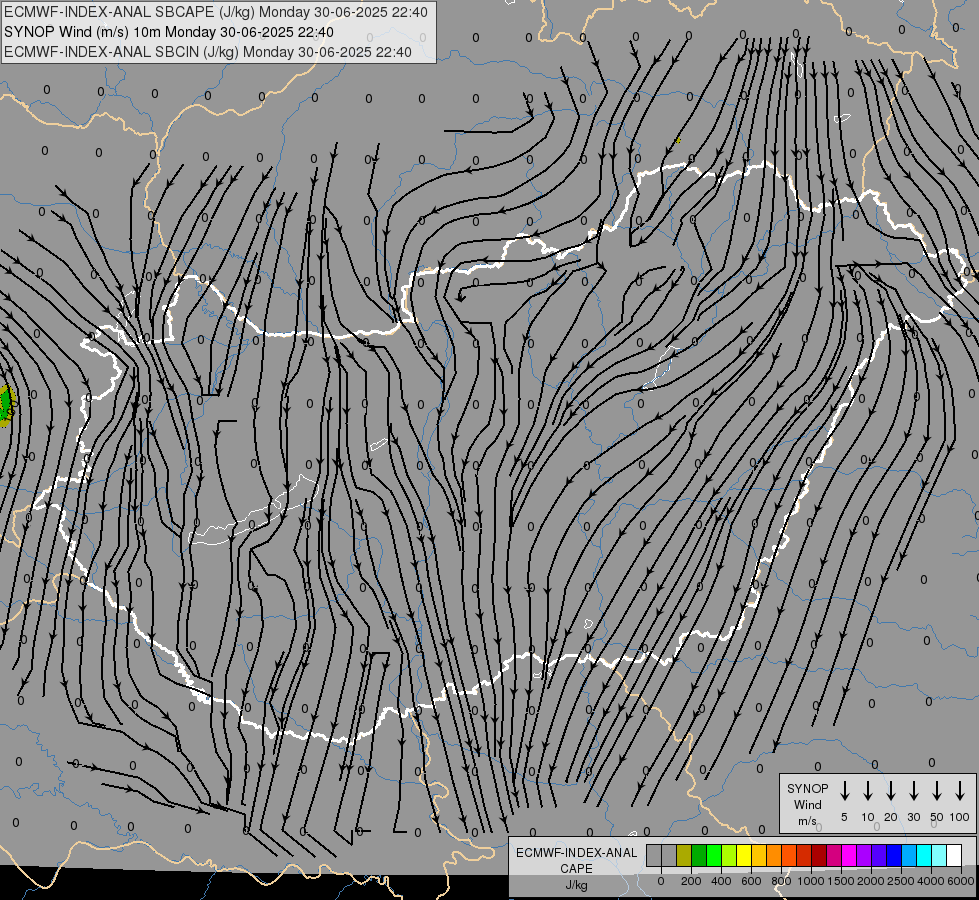Click the '4000' tick label on CAPE scale
This screenshot has width=979, height=900.
pos(931,881)
